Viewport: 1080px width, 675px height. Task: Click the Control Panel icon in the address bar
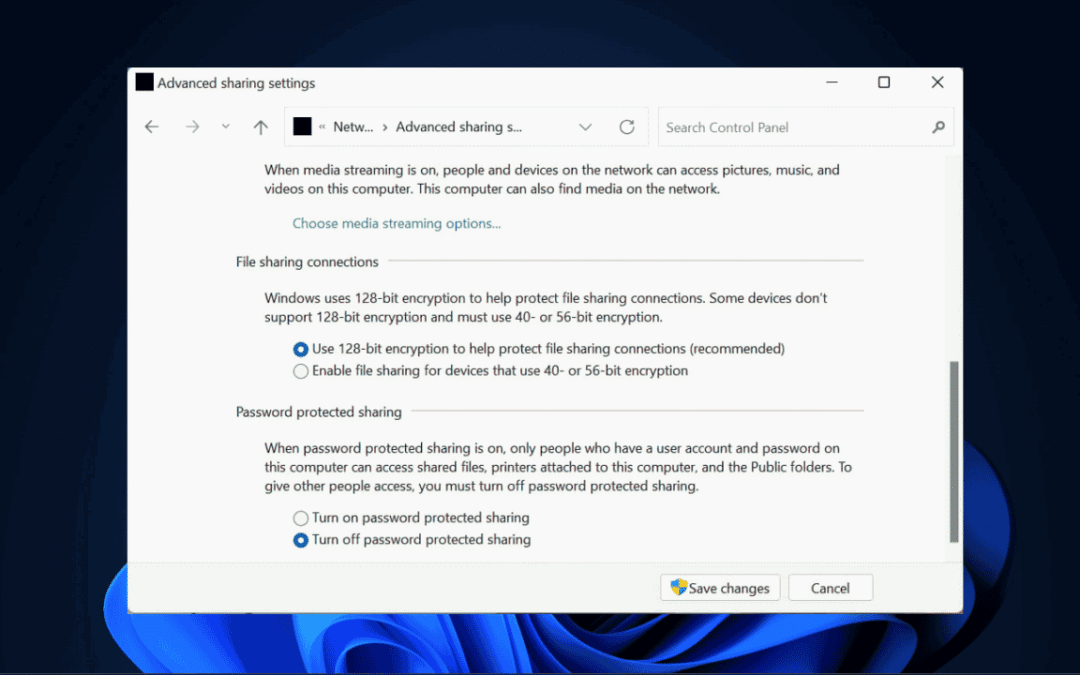[x=302, y=127]
